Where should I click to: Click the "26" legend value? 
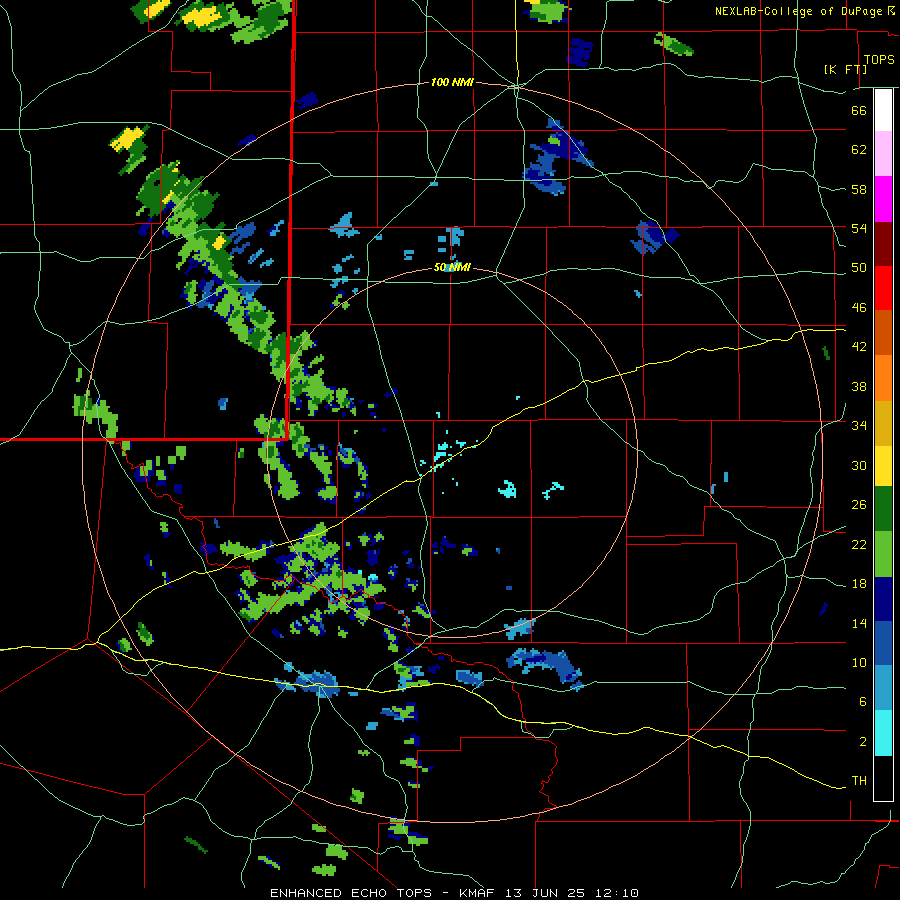(859, 505)
